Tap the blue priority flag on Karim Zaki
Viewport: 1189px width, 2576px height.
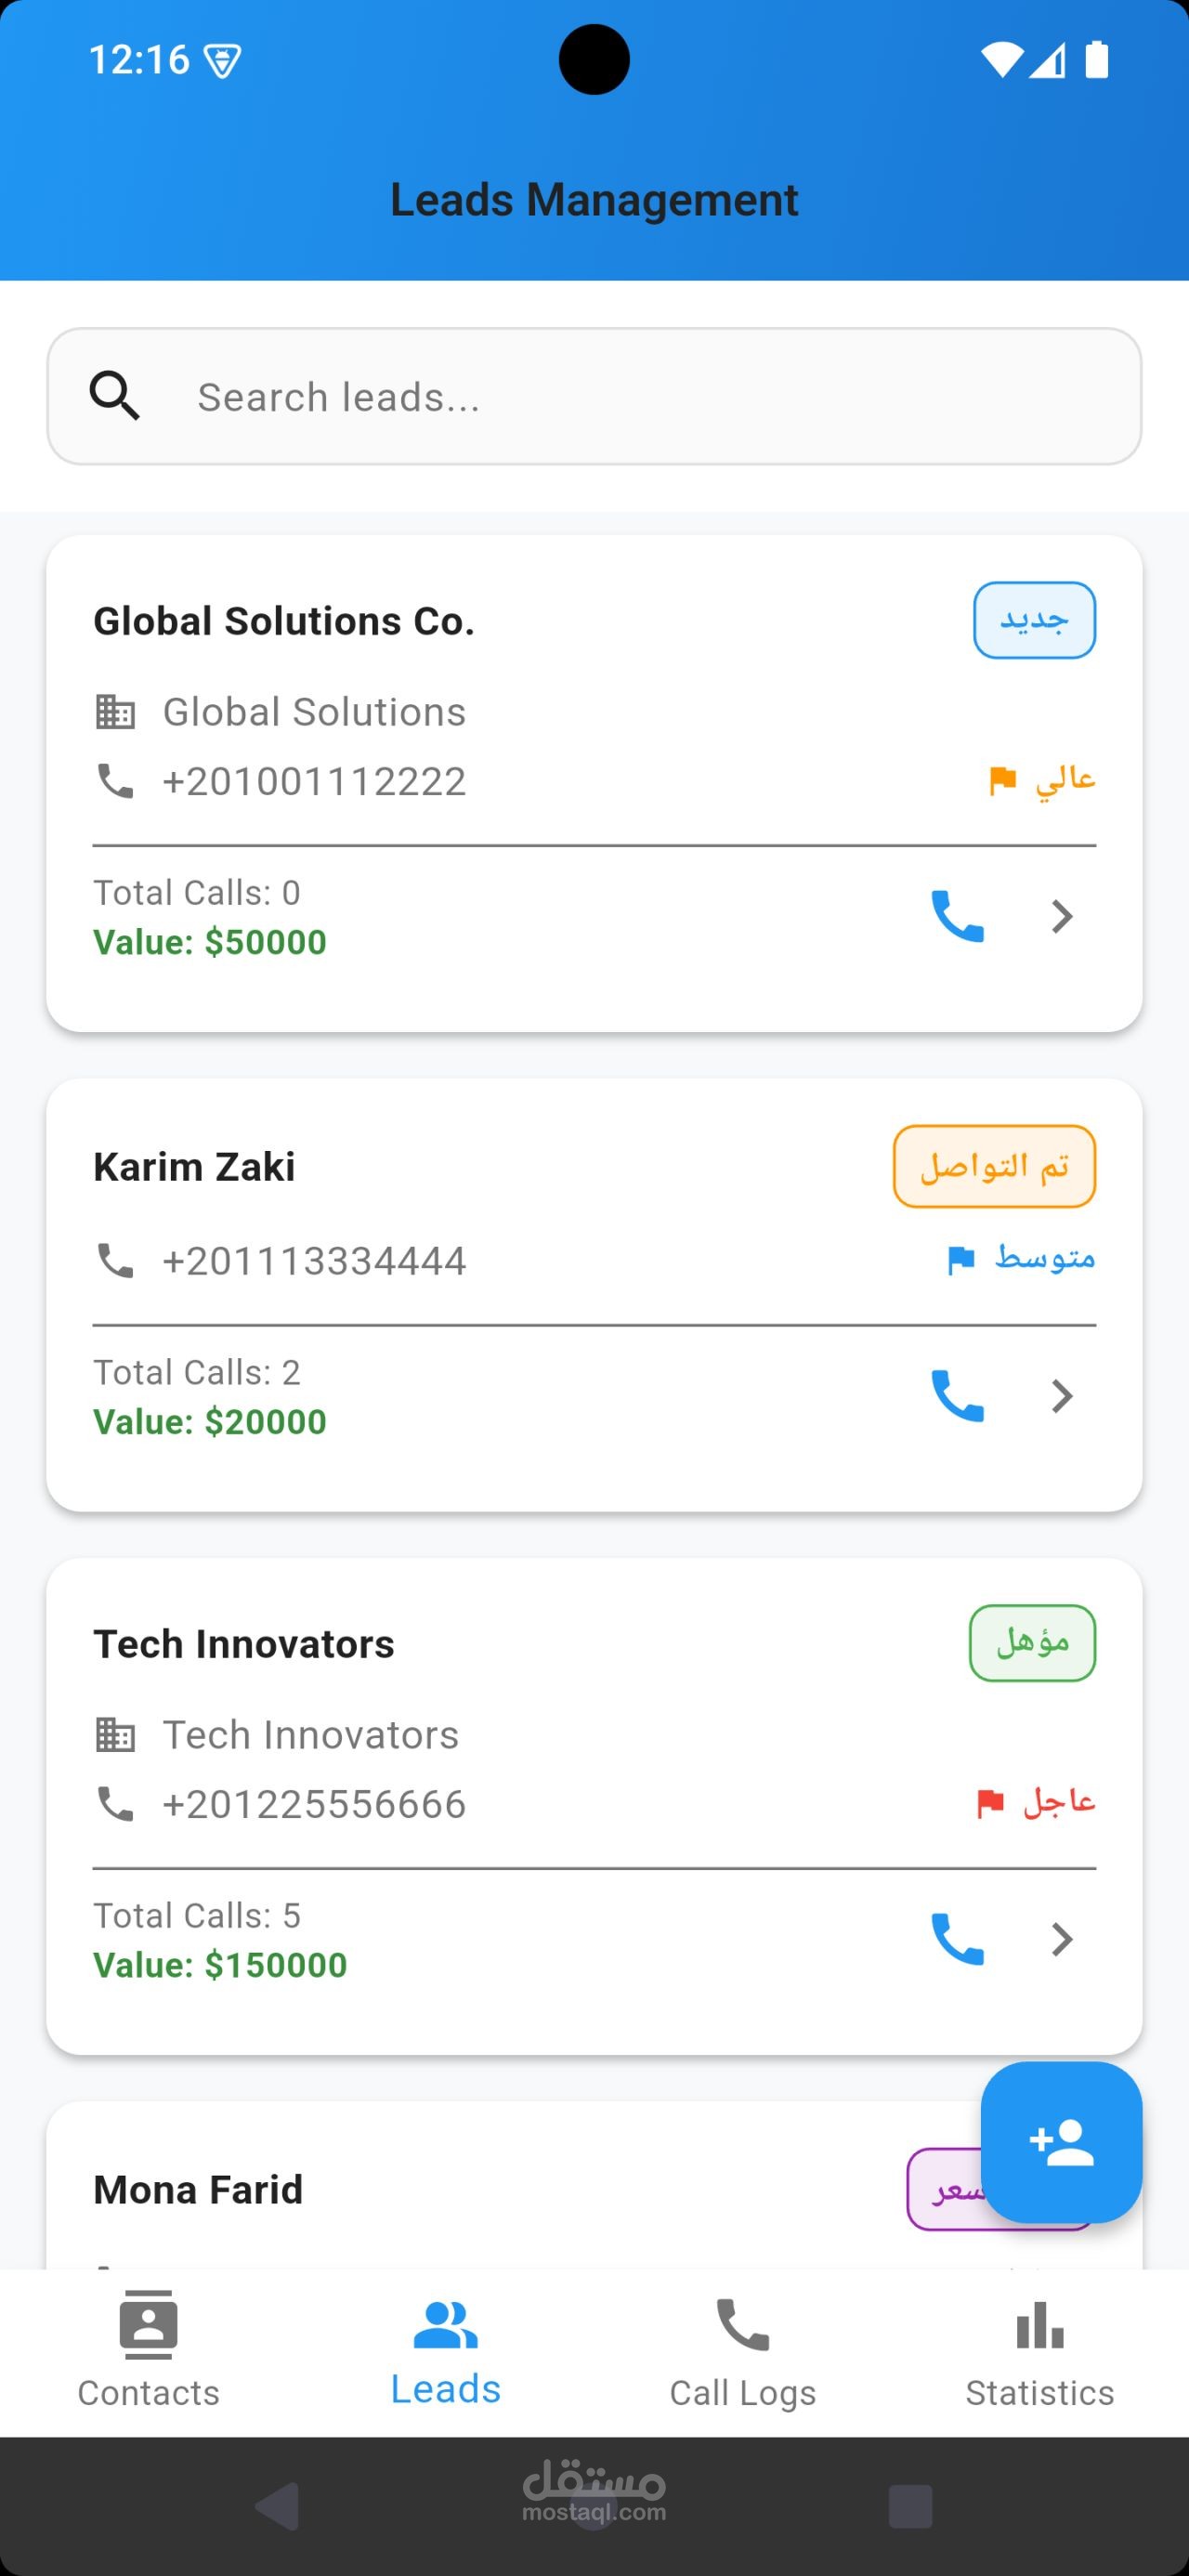coord(961,1260)
